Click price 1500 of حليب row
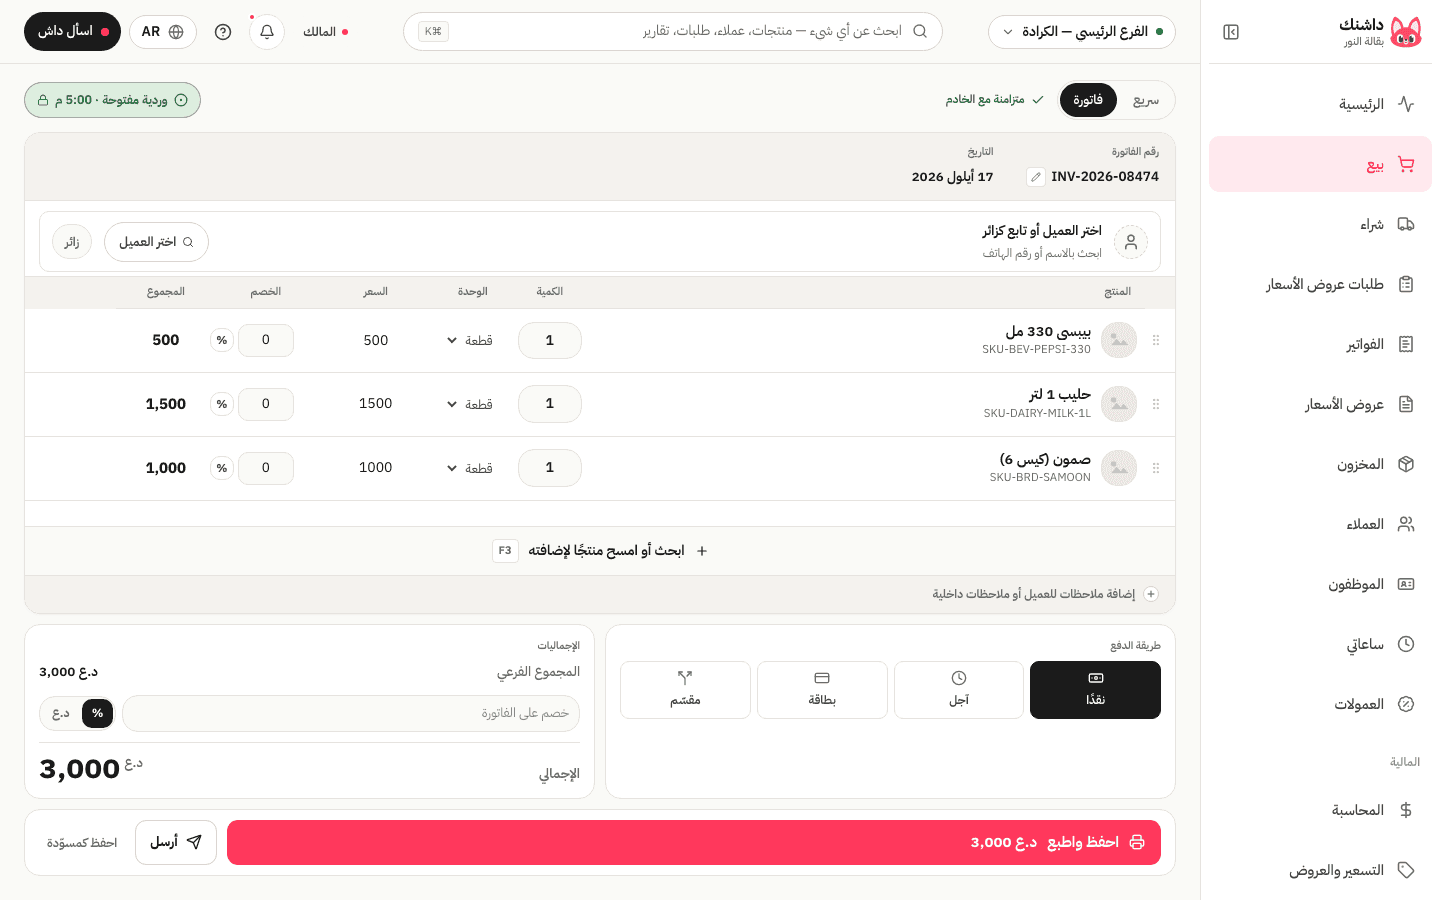 click(376, 404)
